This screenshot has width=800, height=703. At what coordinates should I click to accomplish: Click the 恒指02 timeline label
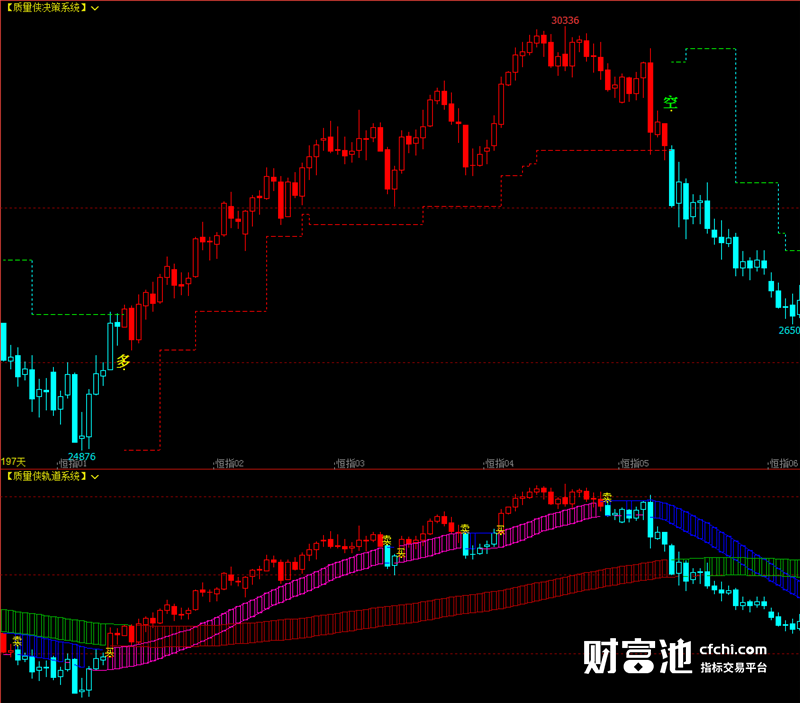click(x=229, y=463)
